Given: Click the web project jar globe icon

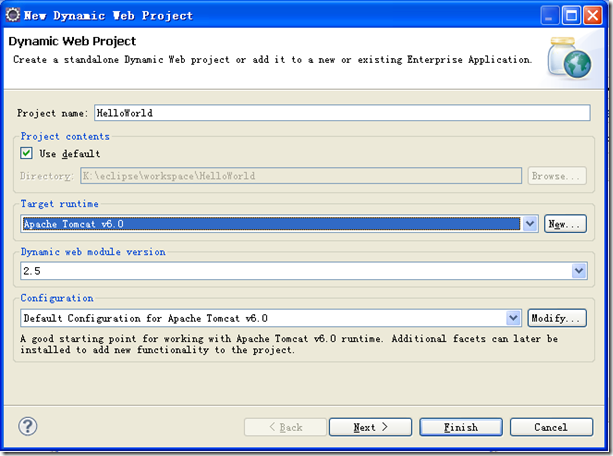Looking at the screenshot, I should pyautogui.click(x=570, y=58).
